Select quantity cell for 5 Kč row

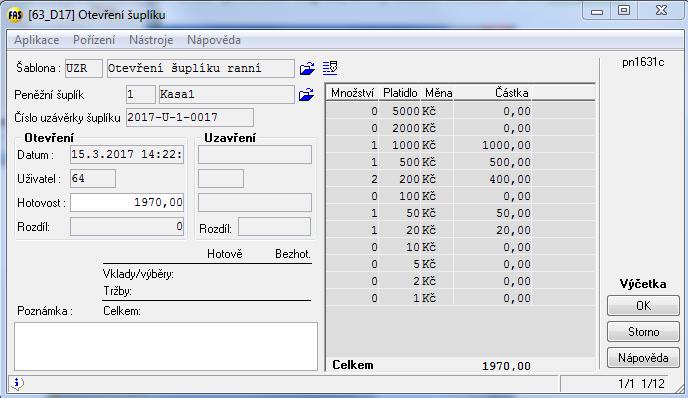(x=352, y=264)
